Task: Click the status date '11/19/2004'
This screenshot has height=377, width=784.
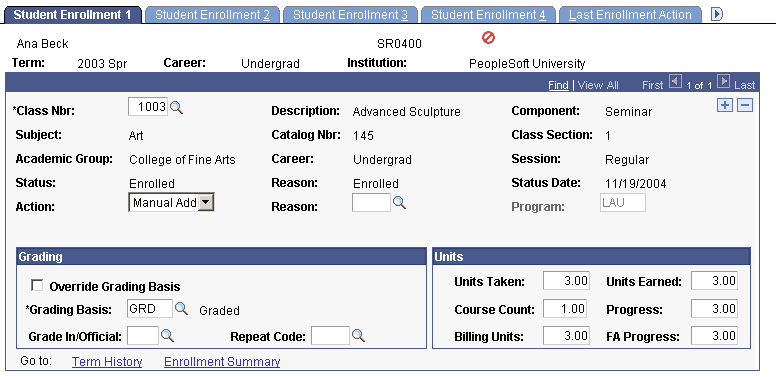Action: pyautogui.click(x=636, y=184)
